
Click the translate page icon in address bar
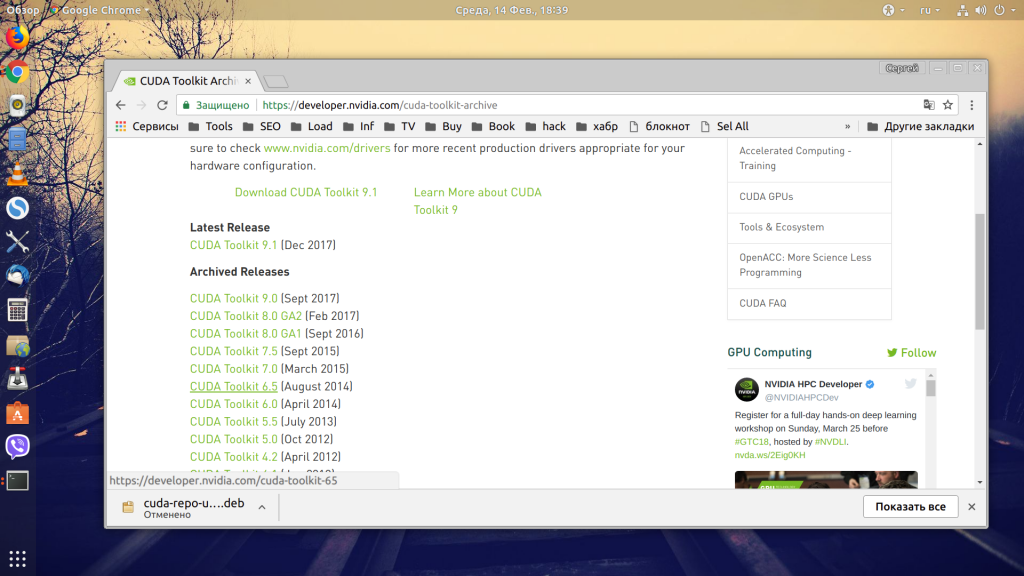[x=929, y=105]
